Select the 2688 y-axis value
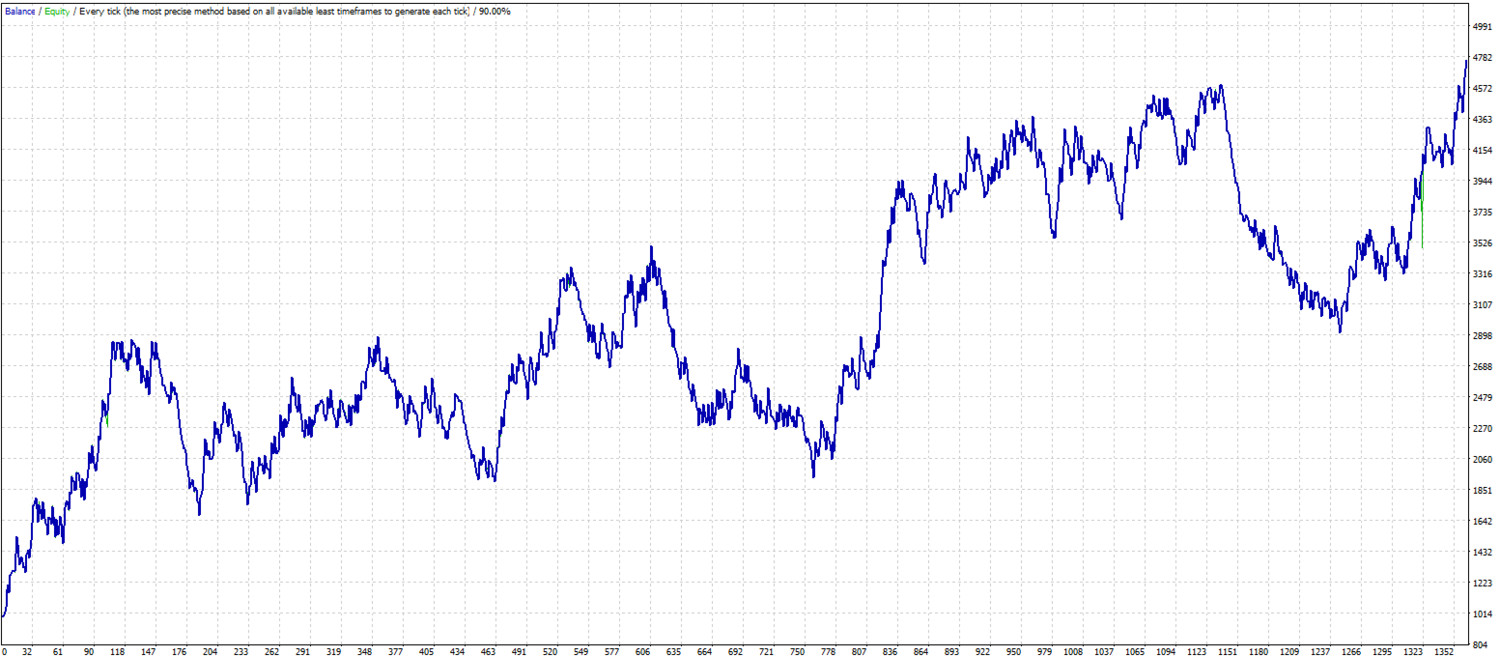The height and width of the screenshot is (656, 1500). click(1483, 367)
